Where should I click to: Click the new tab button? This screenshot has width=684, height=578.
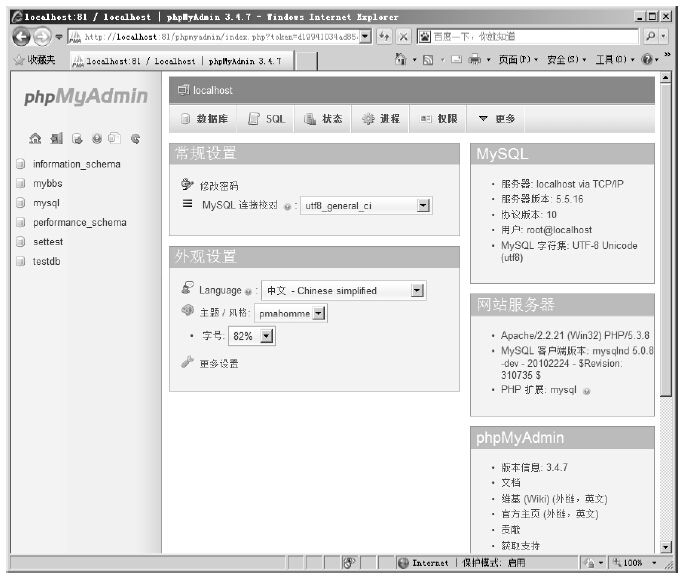pos(306,61)
